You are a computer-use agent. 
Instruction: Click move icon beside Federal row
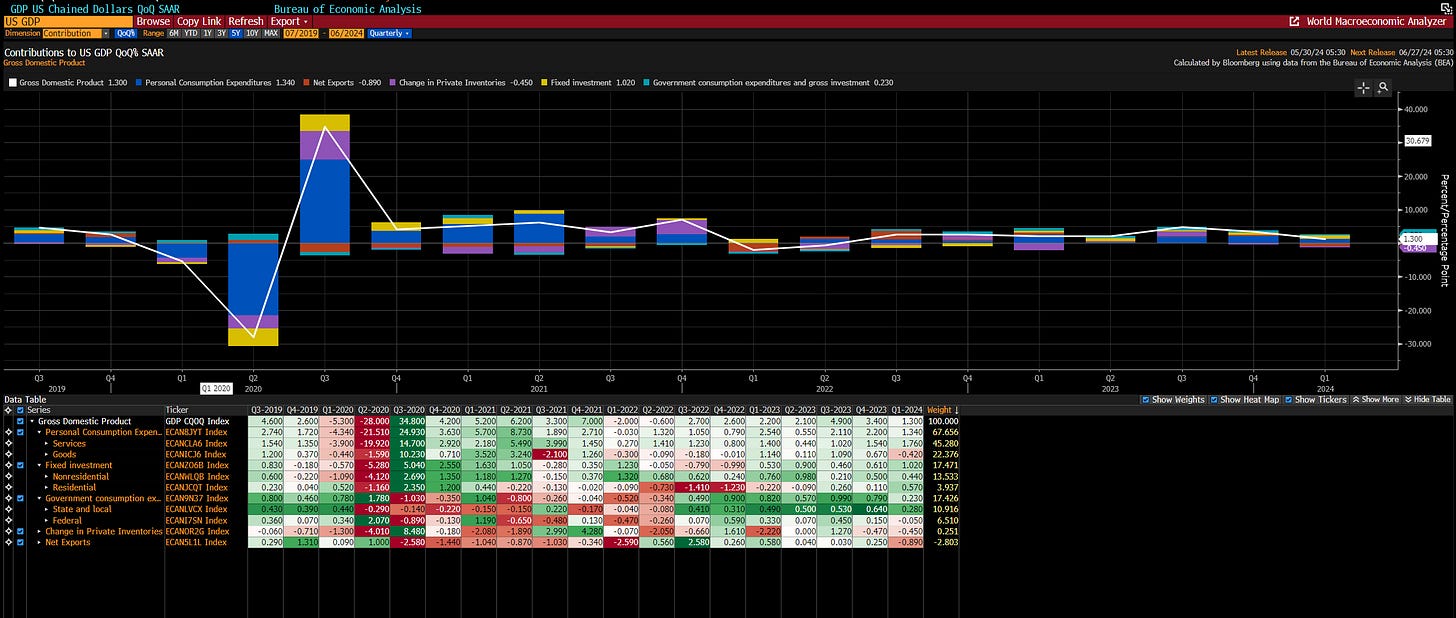click(8, 520)
